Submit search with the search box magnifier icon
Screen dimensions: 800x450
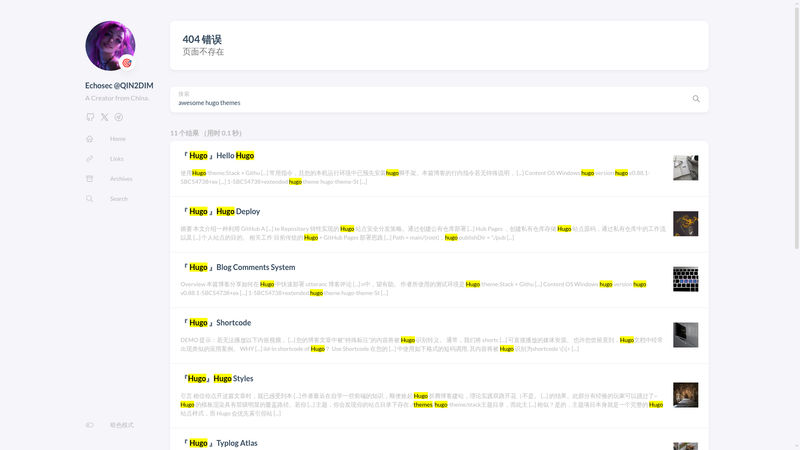[696, 99]
